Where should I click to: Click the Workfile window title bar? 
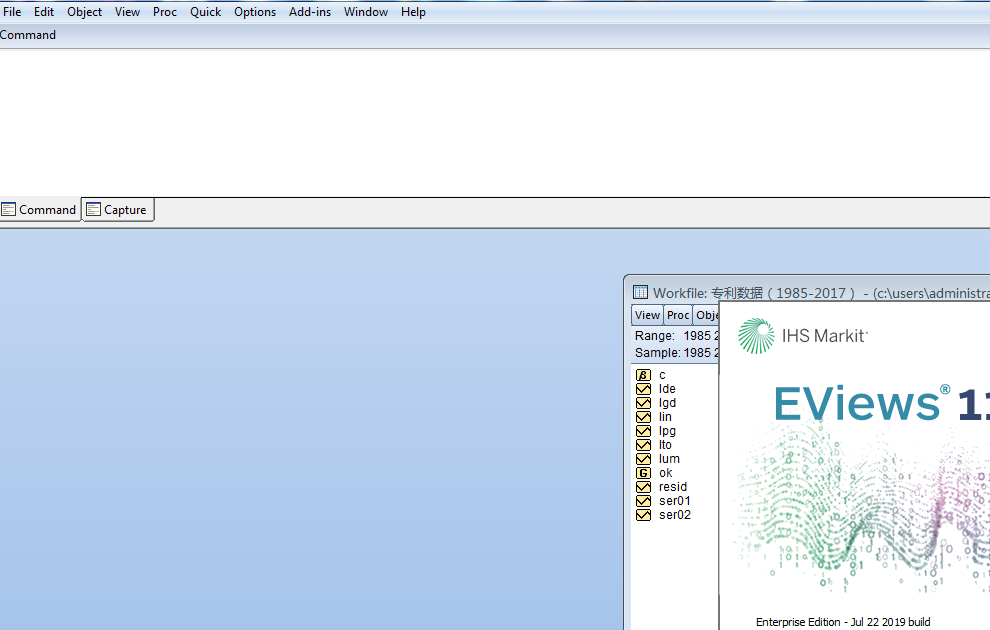(x=808, y=292)
